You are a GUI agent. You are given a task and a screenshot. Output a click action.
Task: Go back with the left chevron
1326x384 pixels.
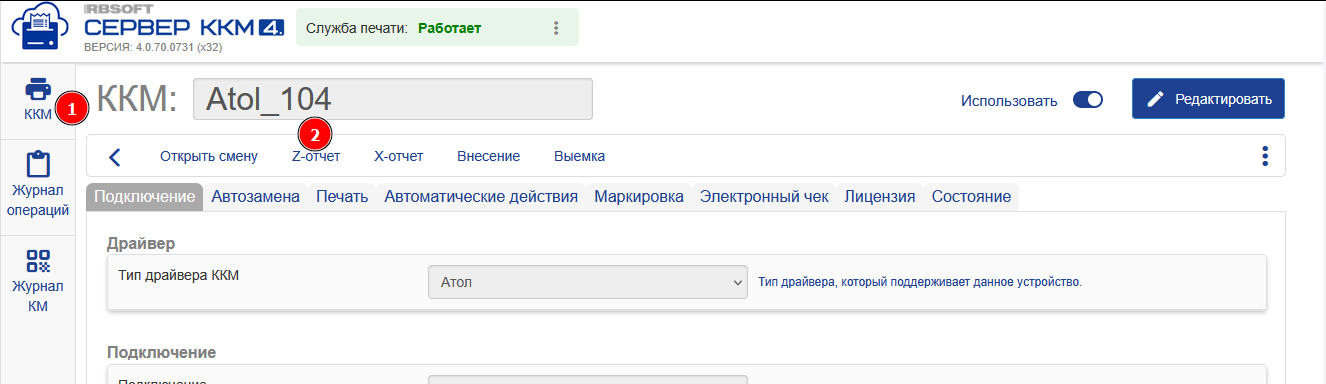[114, 156]
